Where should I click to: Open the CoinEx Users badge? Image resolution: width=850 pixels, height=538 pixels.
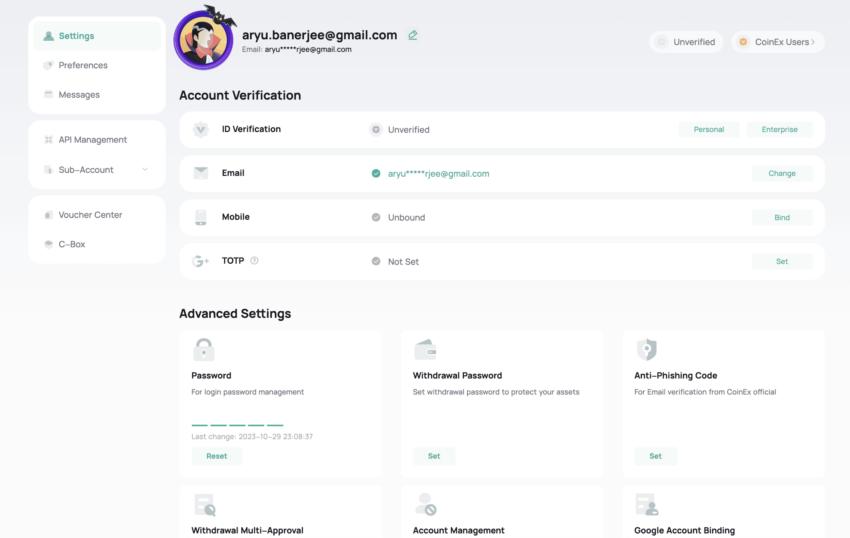tap(778, 42)
